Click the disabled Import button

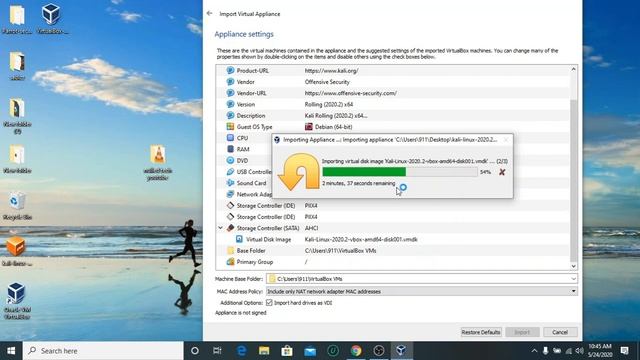click(x=522, y=332)
